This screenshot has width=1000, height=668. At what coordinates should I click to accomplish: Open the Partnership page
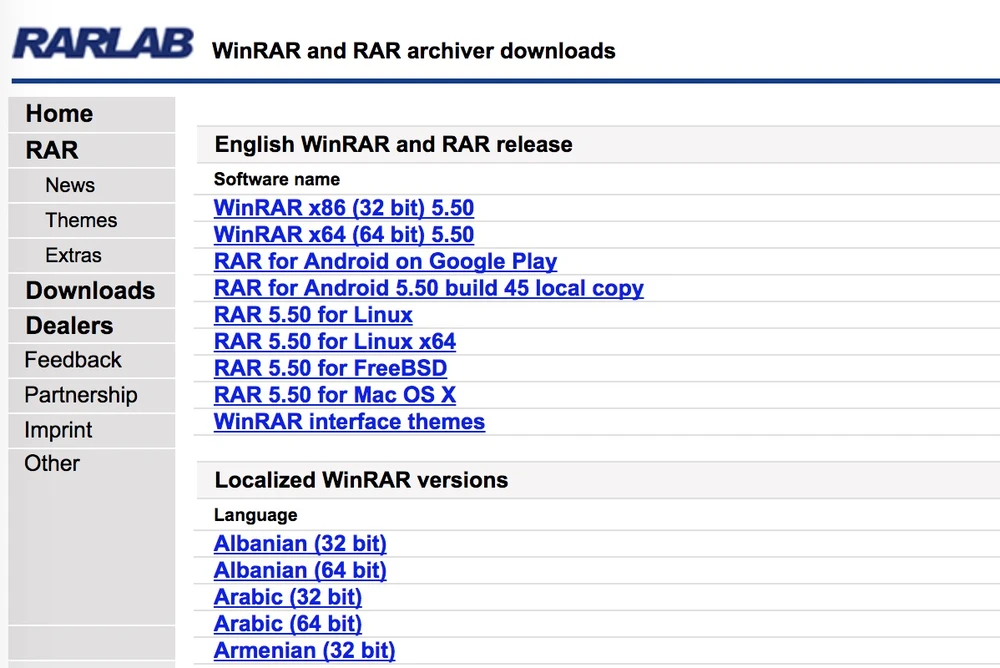(x=81, y=395)
